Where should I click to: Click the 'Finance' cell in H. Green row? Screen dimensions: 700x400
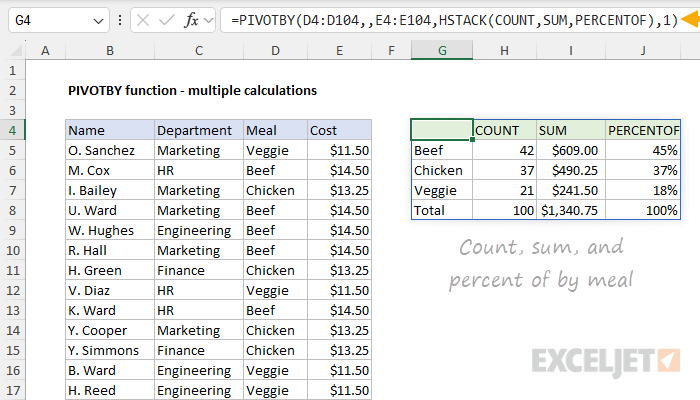pos(199,271)
